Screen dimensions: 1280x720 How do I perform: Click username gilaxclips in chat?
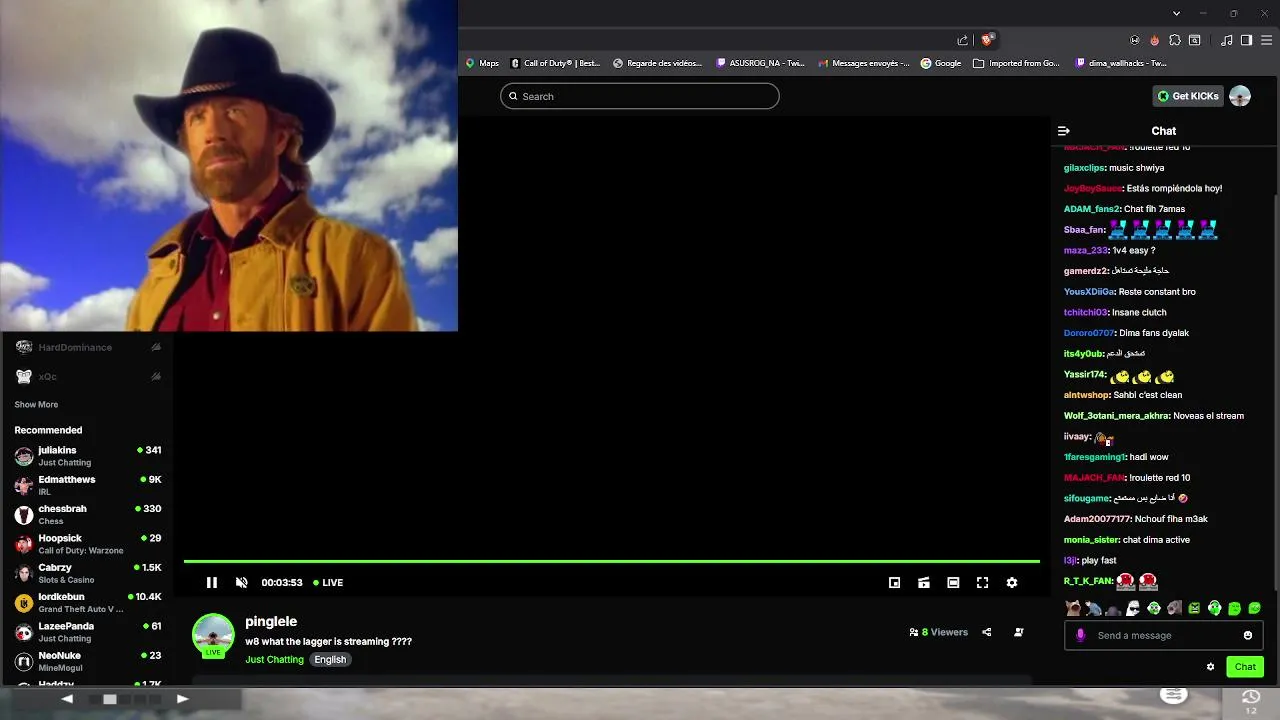(1084, 168)
